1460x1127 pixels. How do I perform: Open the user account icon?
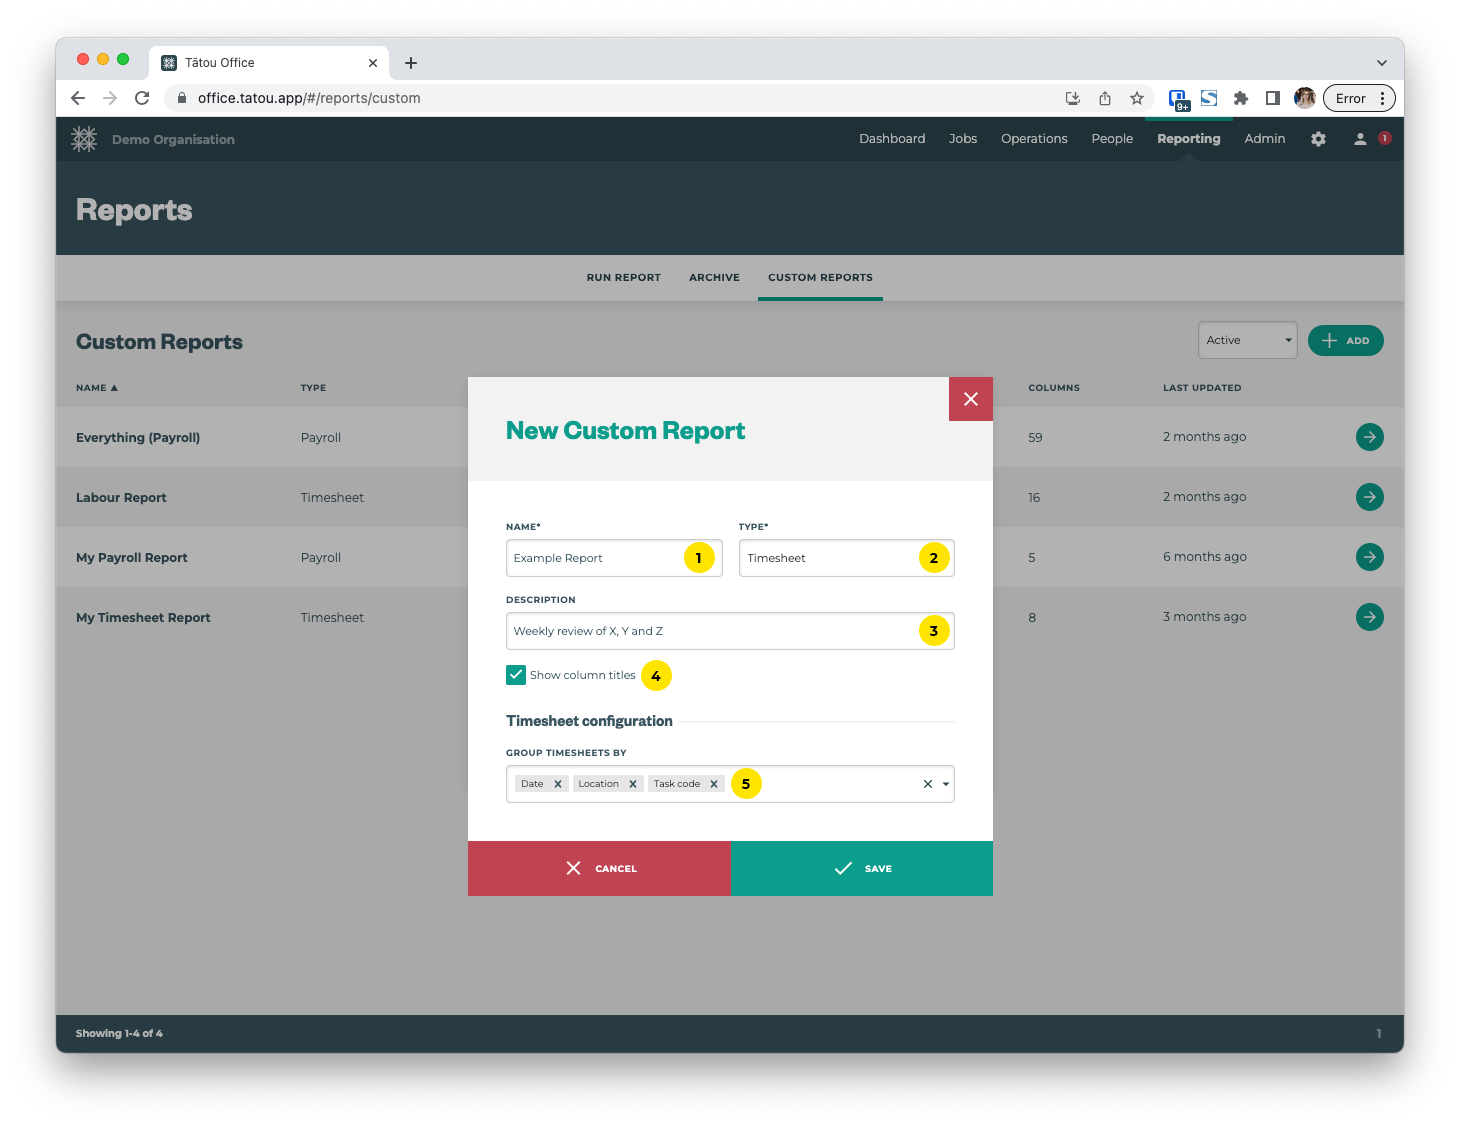coord(1359,139)
